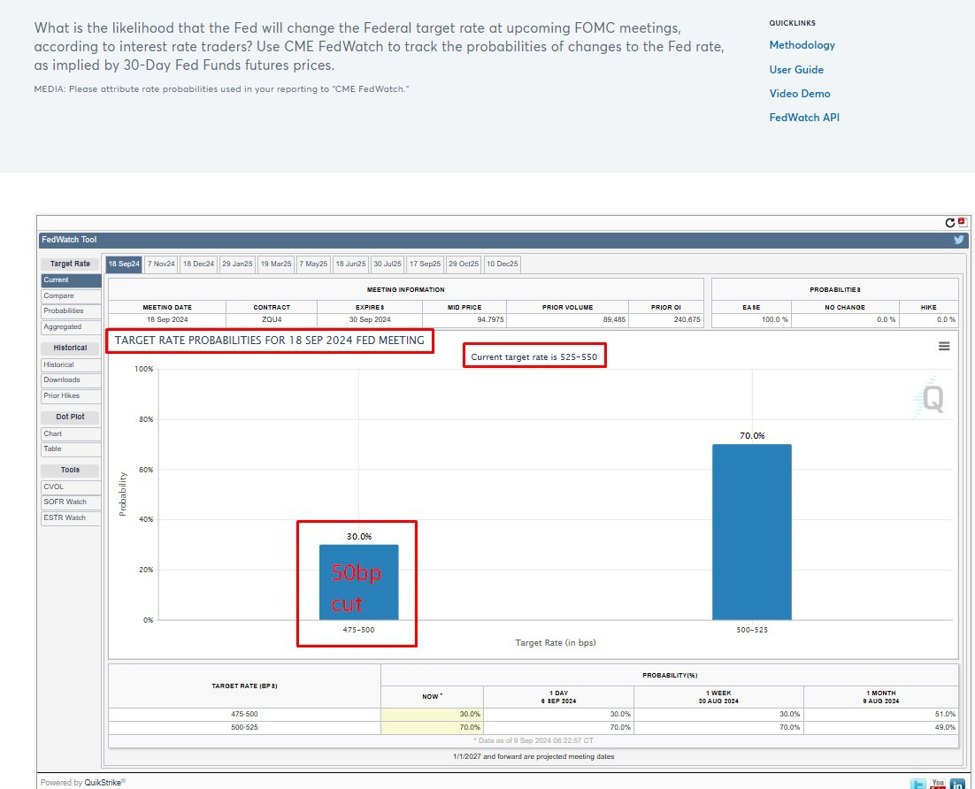This screenshot has width=975, height=789.
Task: Open the 10 Dec25 meeting tab
Action: [502, 264]
